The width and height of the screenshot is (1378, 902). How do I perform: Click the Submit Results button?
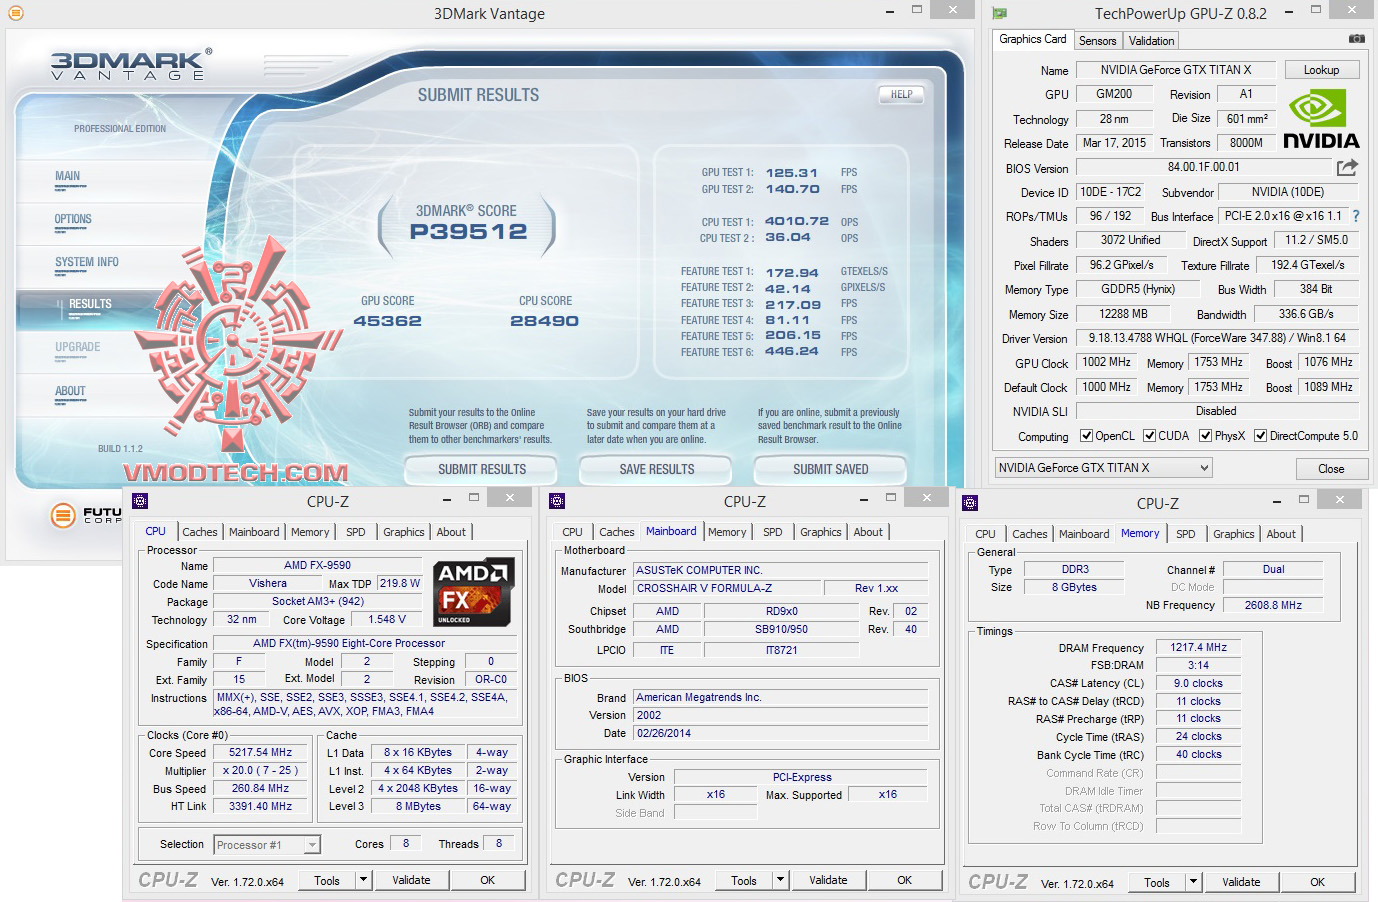pyautogui.click(x=482, y=469)
